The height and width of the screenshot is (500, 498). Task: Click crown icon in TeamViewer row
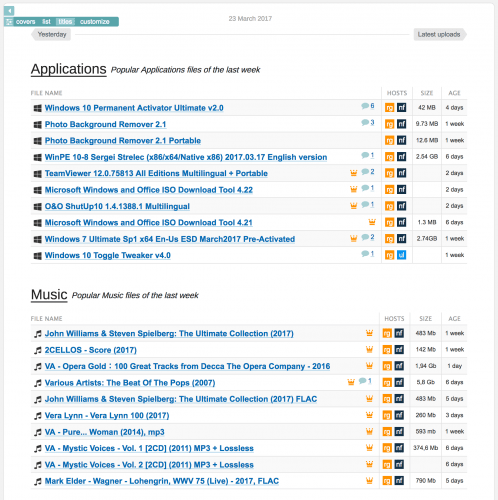(x=354, y=173)
